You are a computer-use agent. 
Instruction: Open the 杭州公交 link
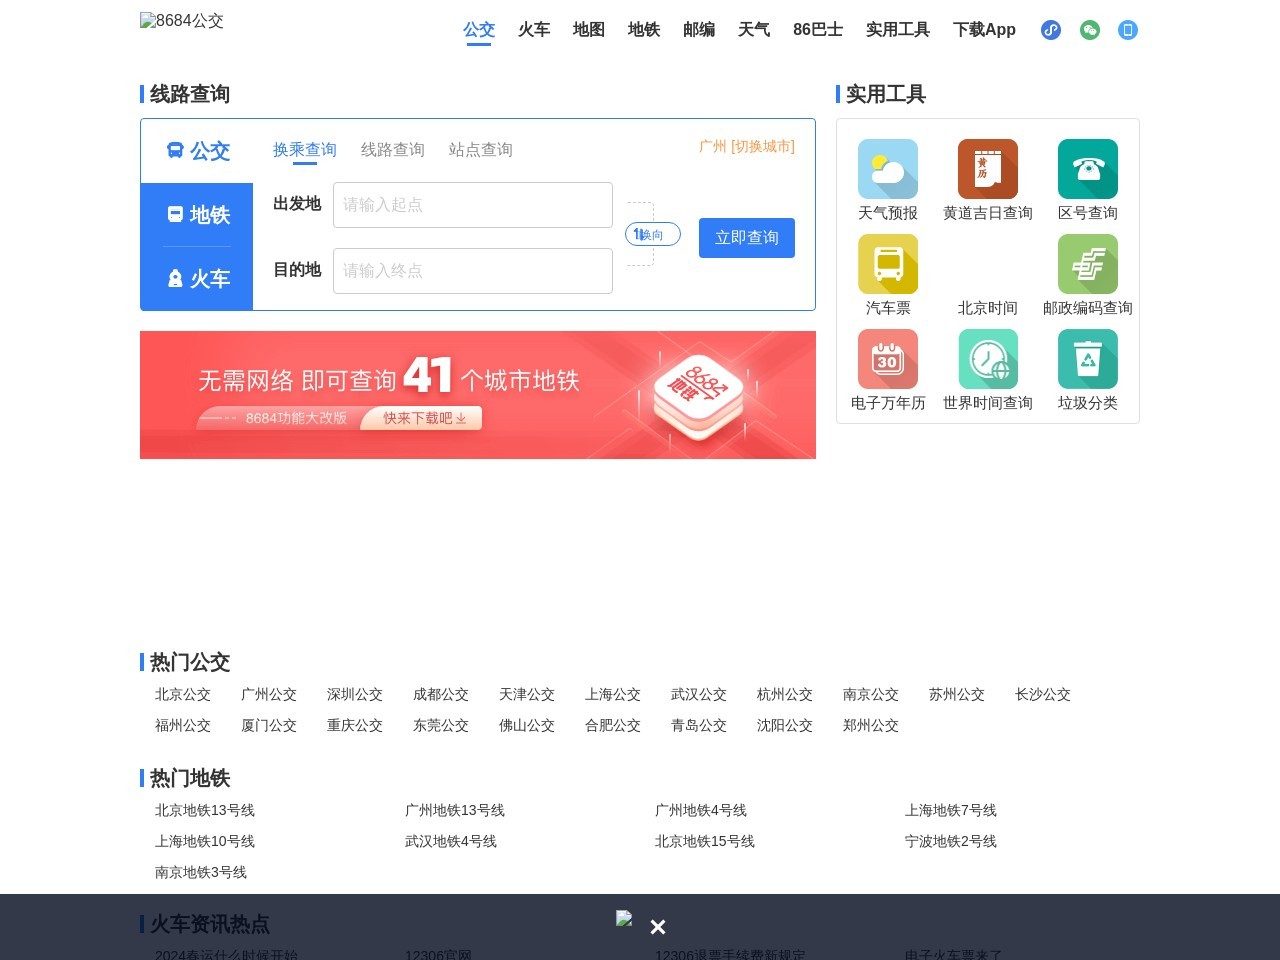pos(785,694)
